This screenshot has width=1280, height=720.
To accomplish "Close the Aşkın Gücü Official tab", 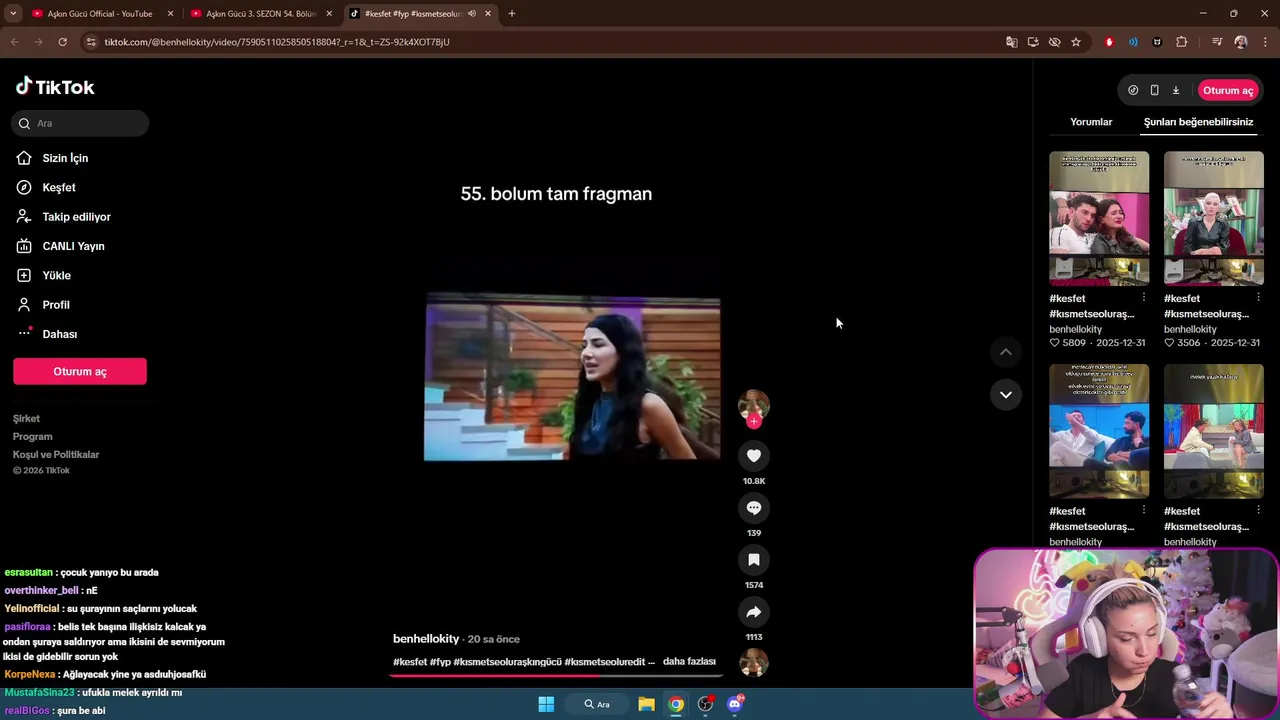I will coord(170,14).
